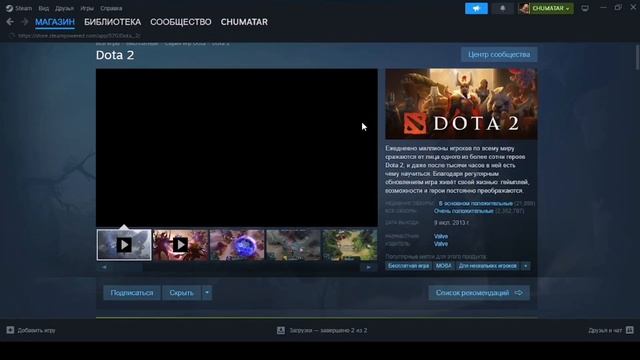Switch to the СООБЩЕСТВО tab
640x360 pixels.
tap(181, 22)
